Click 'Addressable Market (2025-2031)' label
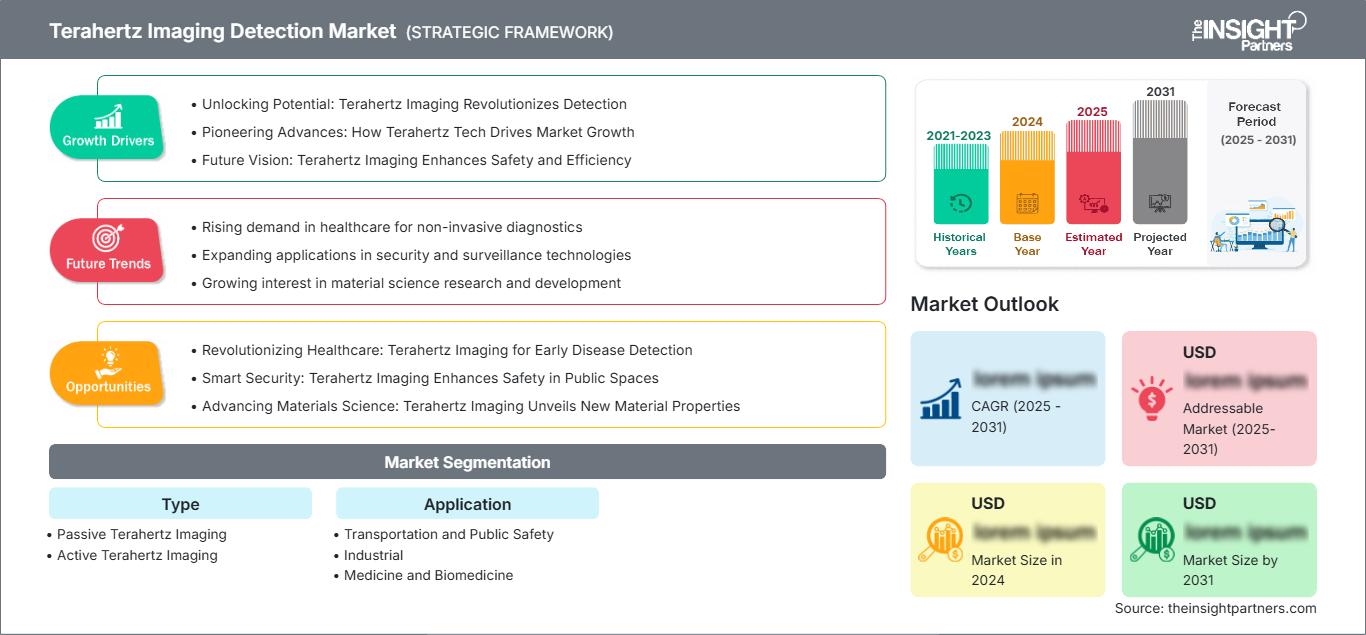This screenshot has height=635, width=1366. [x=1229, y=428]
